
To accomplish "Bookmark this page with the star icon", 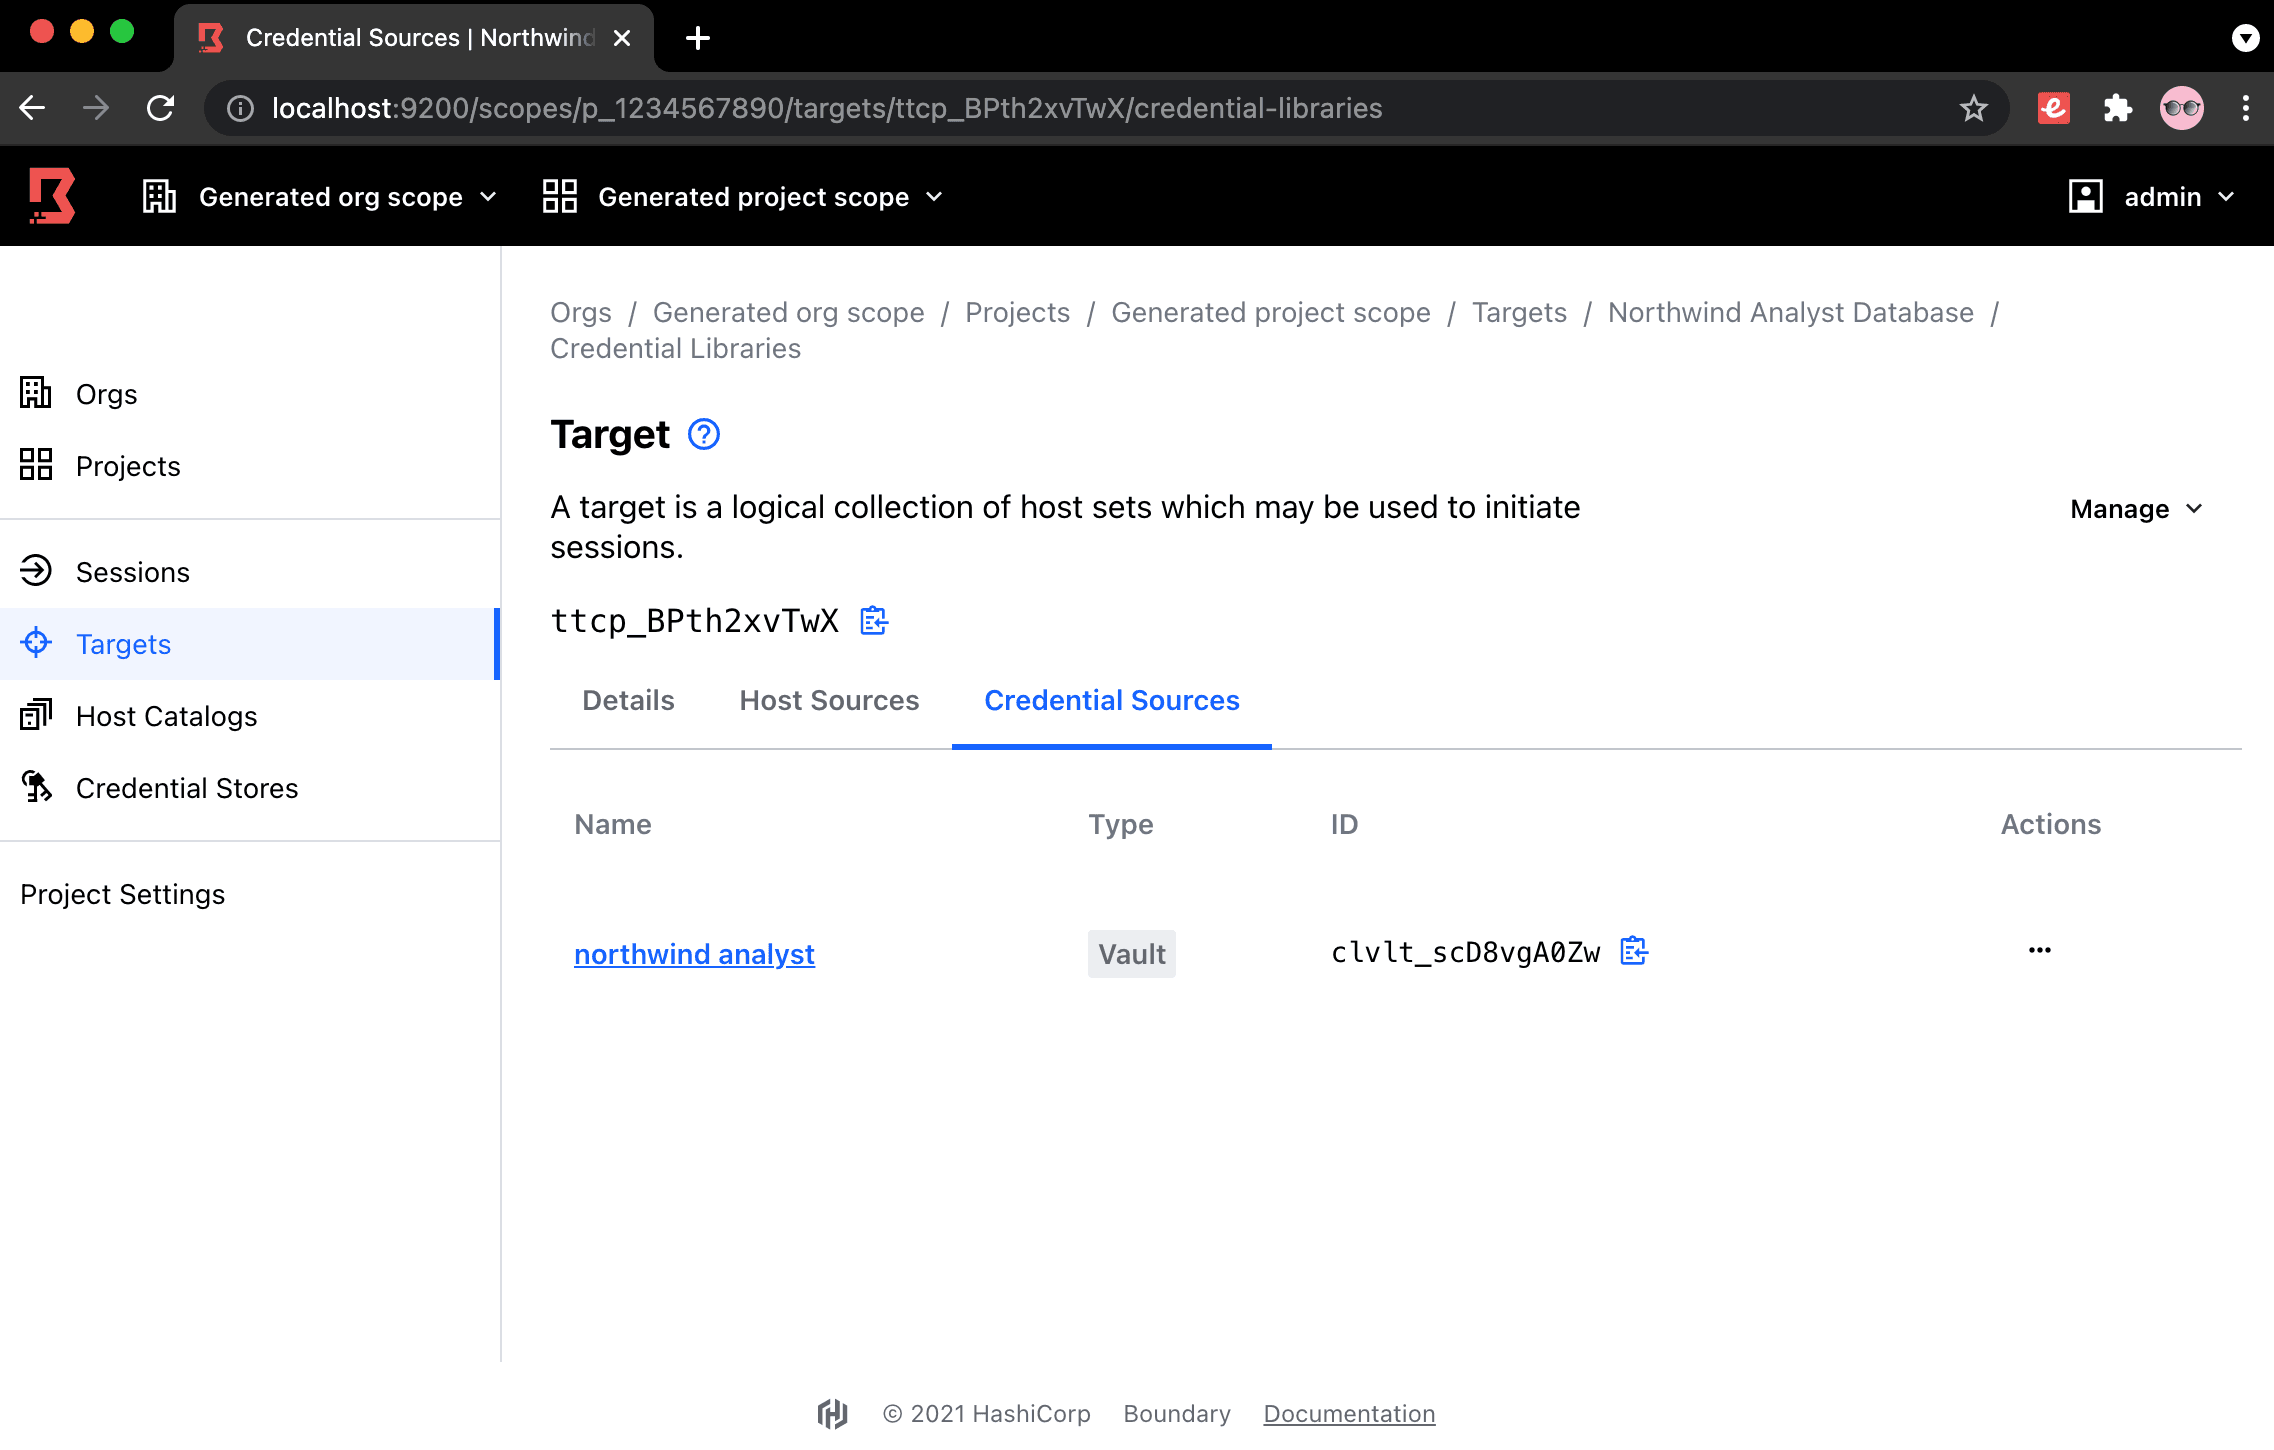I will (1973, 108).
